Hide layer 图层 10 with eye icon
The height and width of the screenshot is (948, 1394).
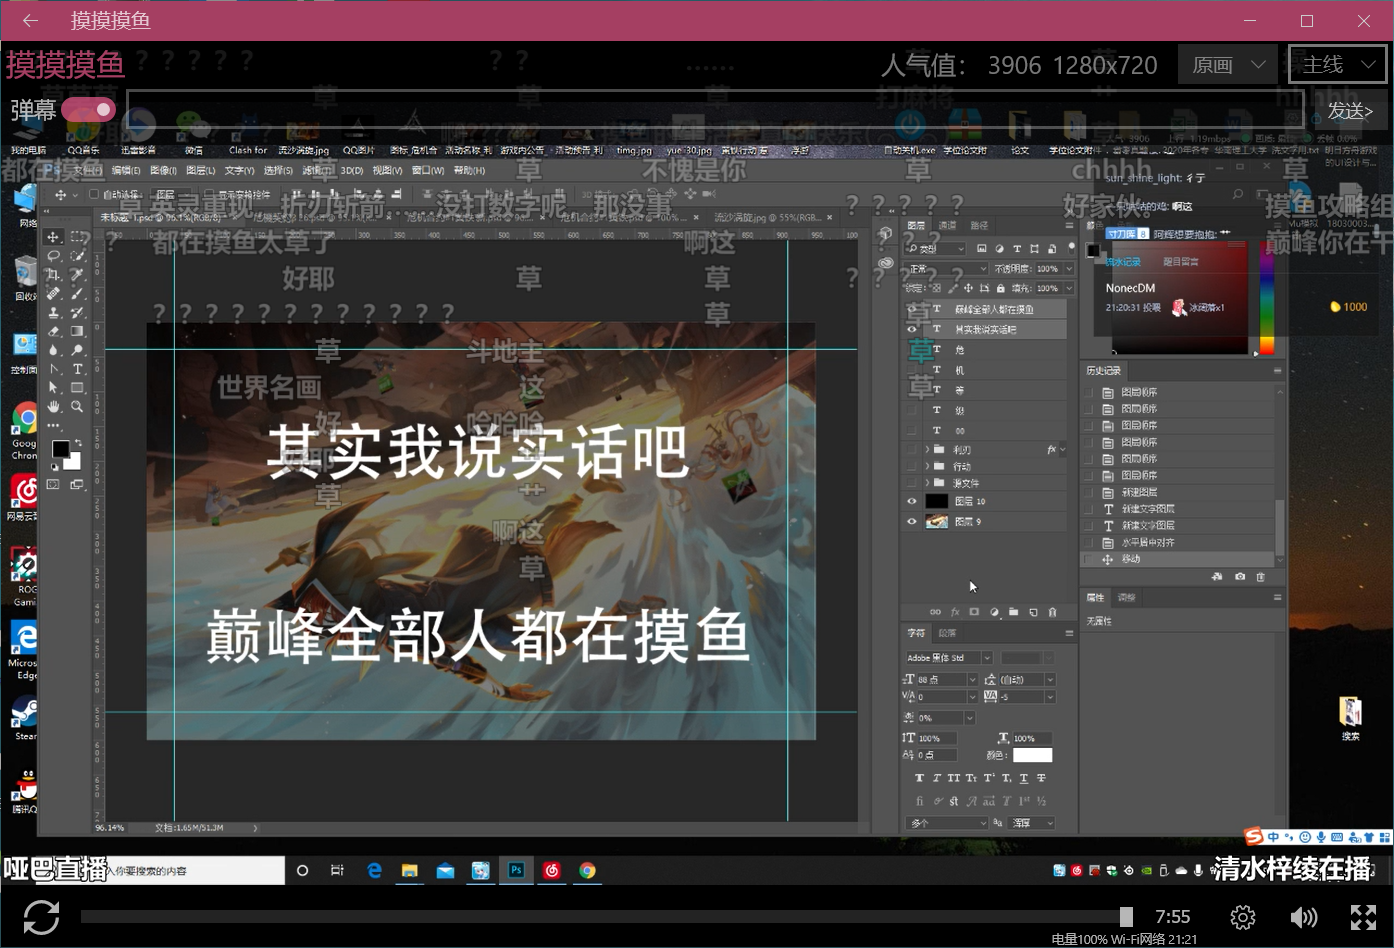pos(911,501)
